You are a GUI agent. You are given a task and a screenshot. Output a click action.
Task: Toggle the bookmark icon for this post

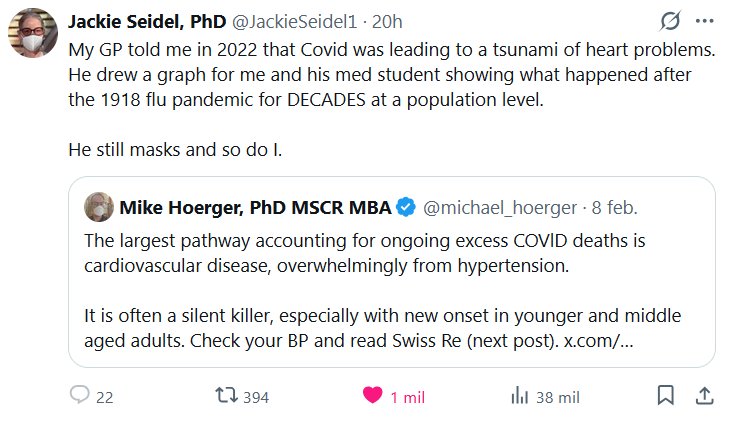point(665,396)
